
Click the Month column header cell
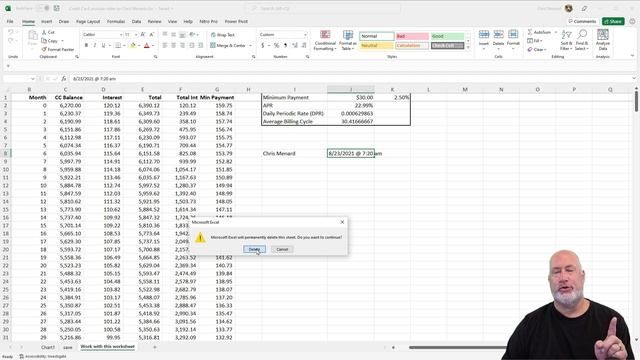tap(29, 98)
